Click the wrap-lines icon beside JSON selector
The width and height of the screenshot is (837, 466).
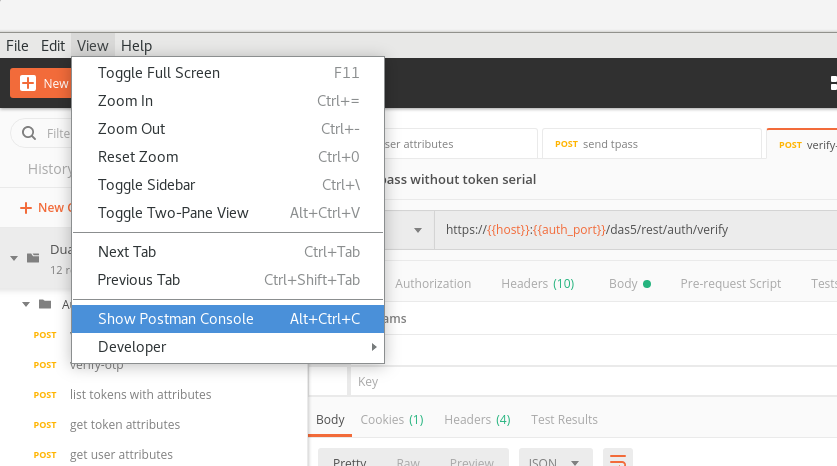coord(619,461)
